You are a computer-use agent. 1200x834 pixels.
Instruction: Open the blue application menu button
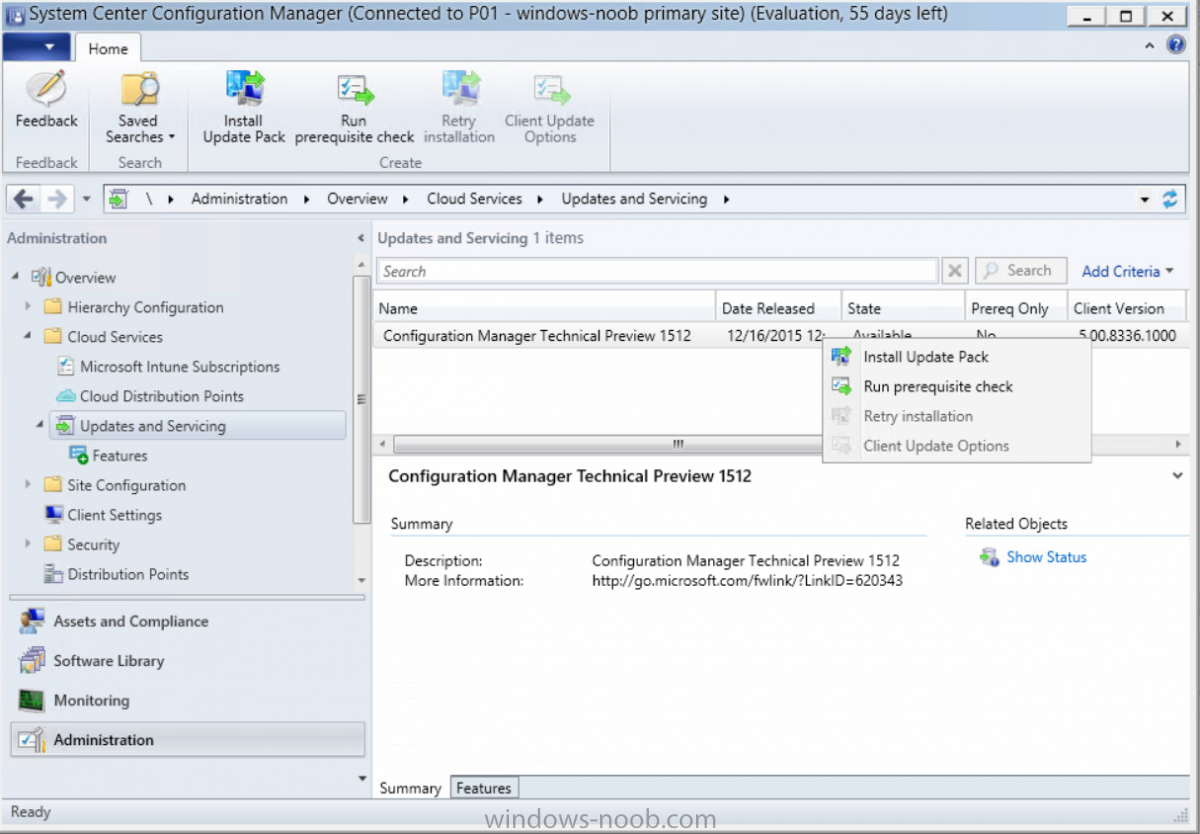coord(37,47)
